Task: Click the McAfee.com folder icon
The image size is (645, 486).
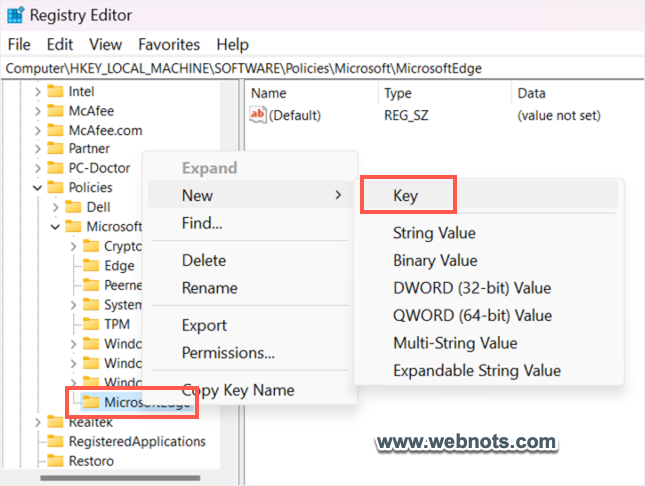Action: tap(55, 130)
